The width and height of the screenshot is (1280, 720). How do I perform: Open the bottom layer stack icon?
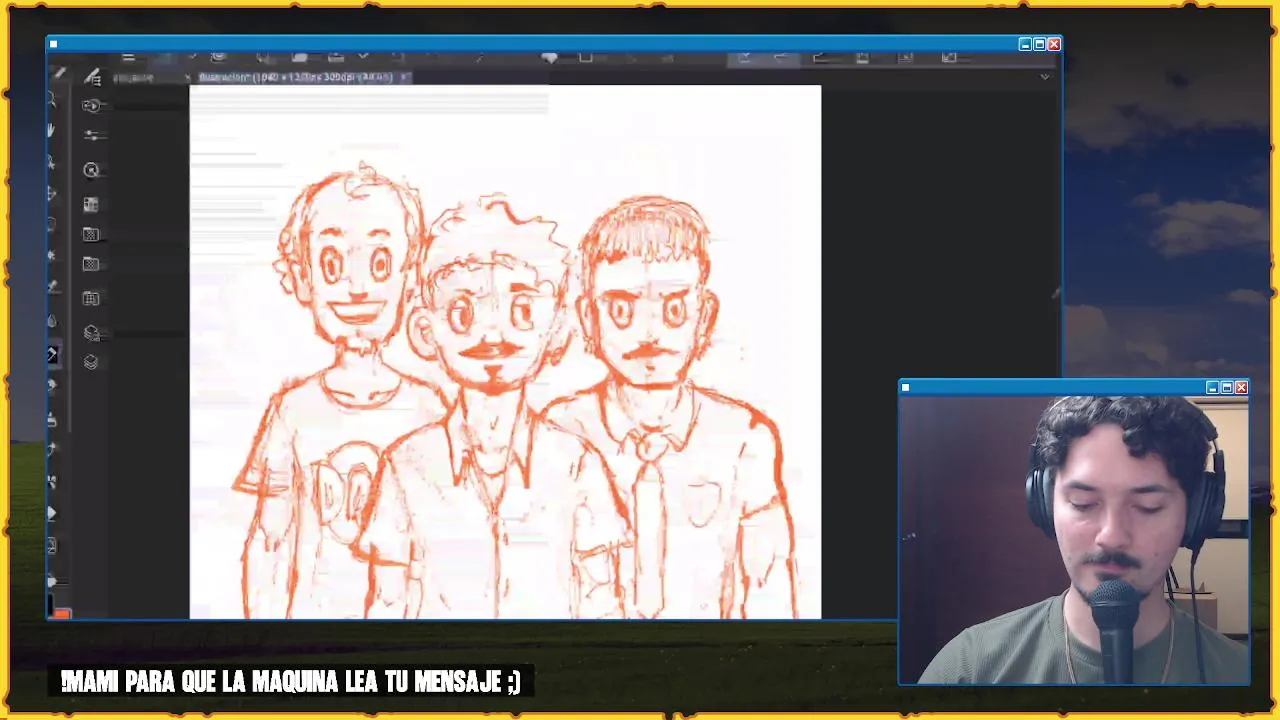coord(91,362)
